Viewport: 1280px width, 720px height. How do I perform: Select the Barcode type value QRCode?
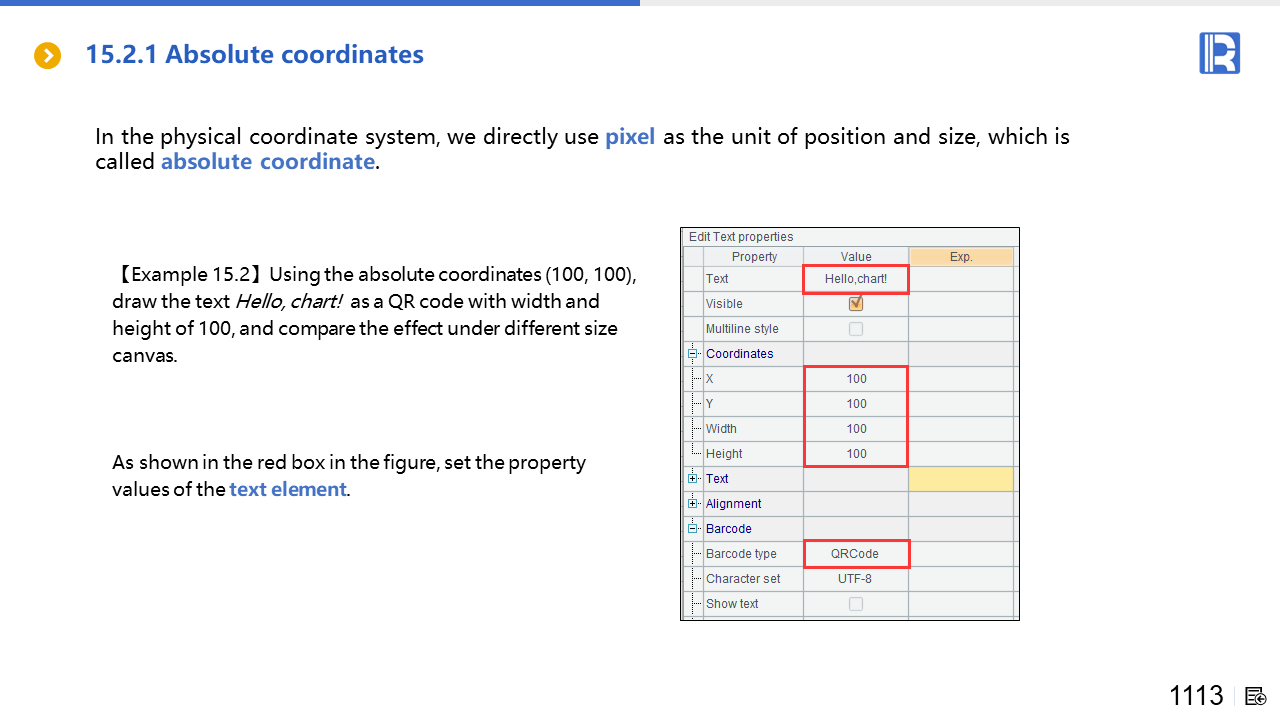tap(855, 554)
